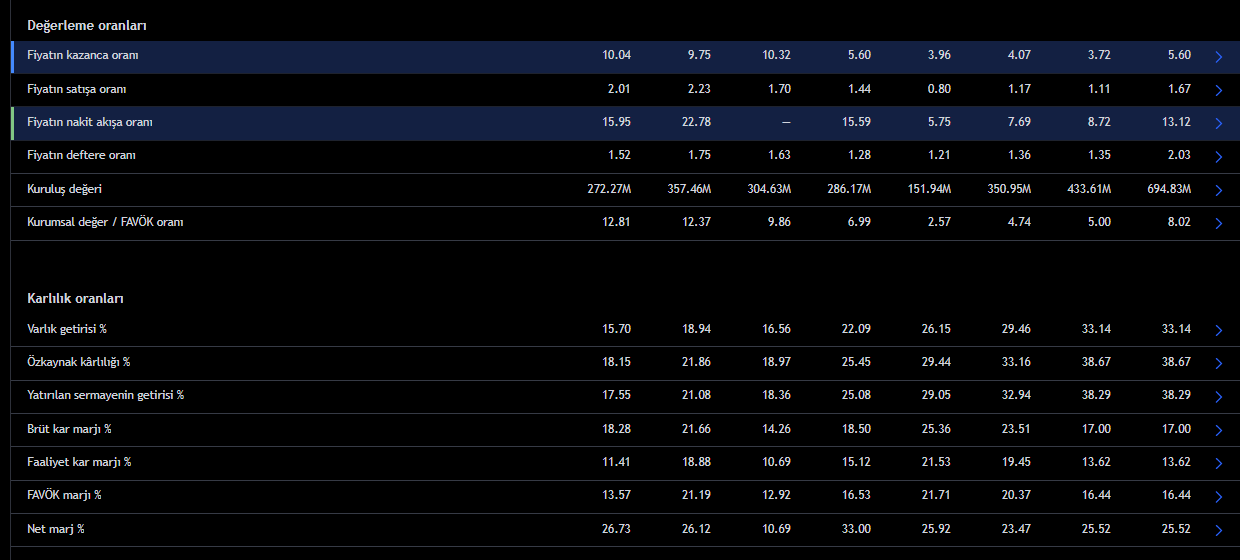Image resolution: width=1240 pixels, height=560 pixels.
Task: Open Yatırılan sermayenin getirisi % chevron
Action: [1218, 396]
